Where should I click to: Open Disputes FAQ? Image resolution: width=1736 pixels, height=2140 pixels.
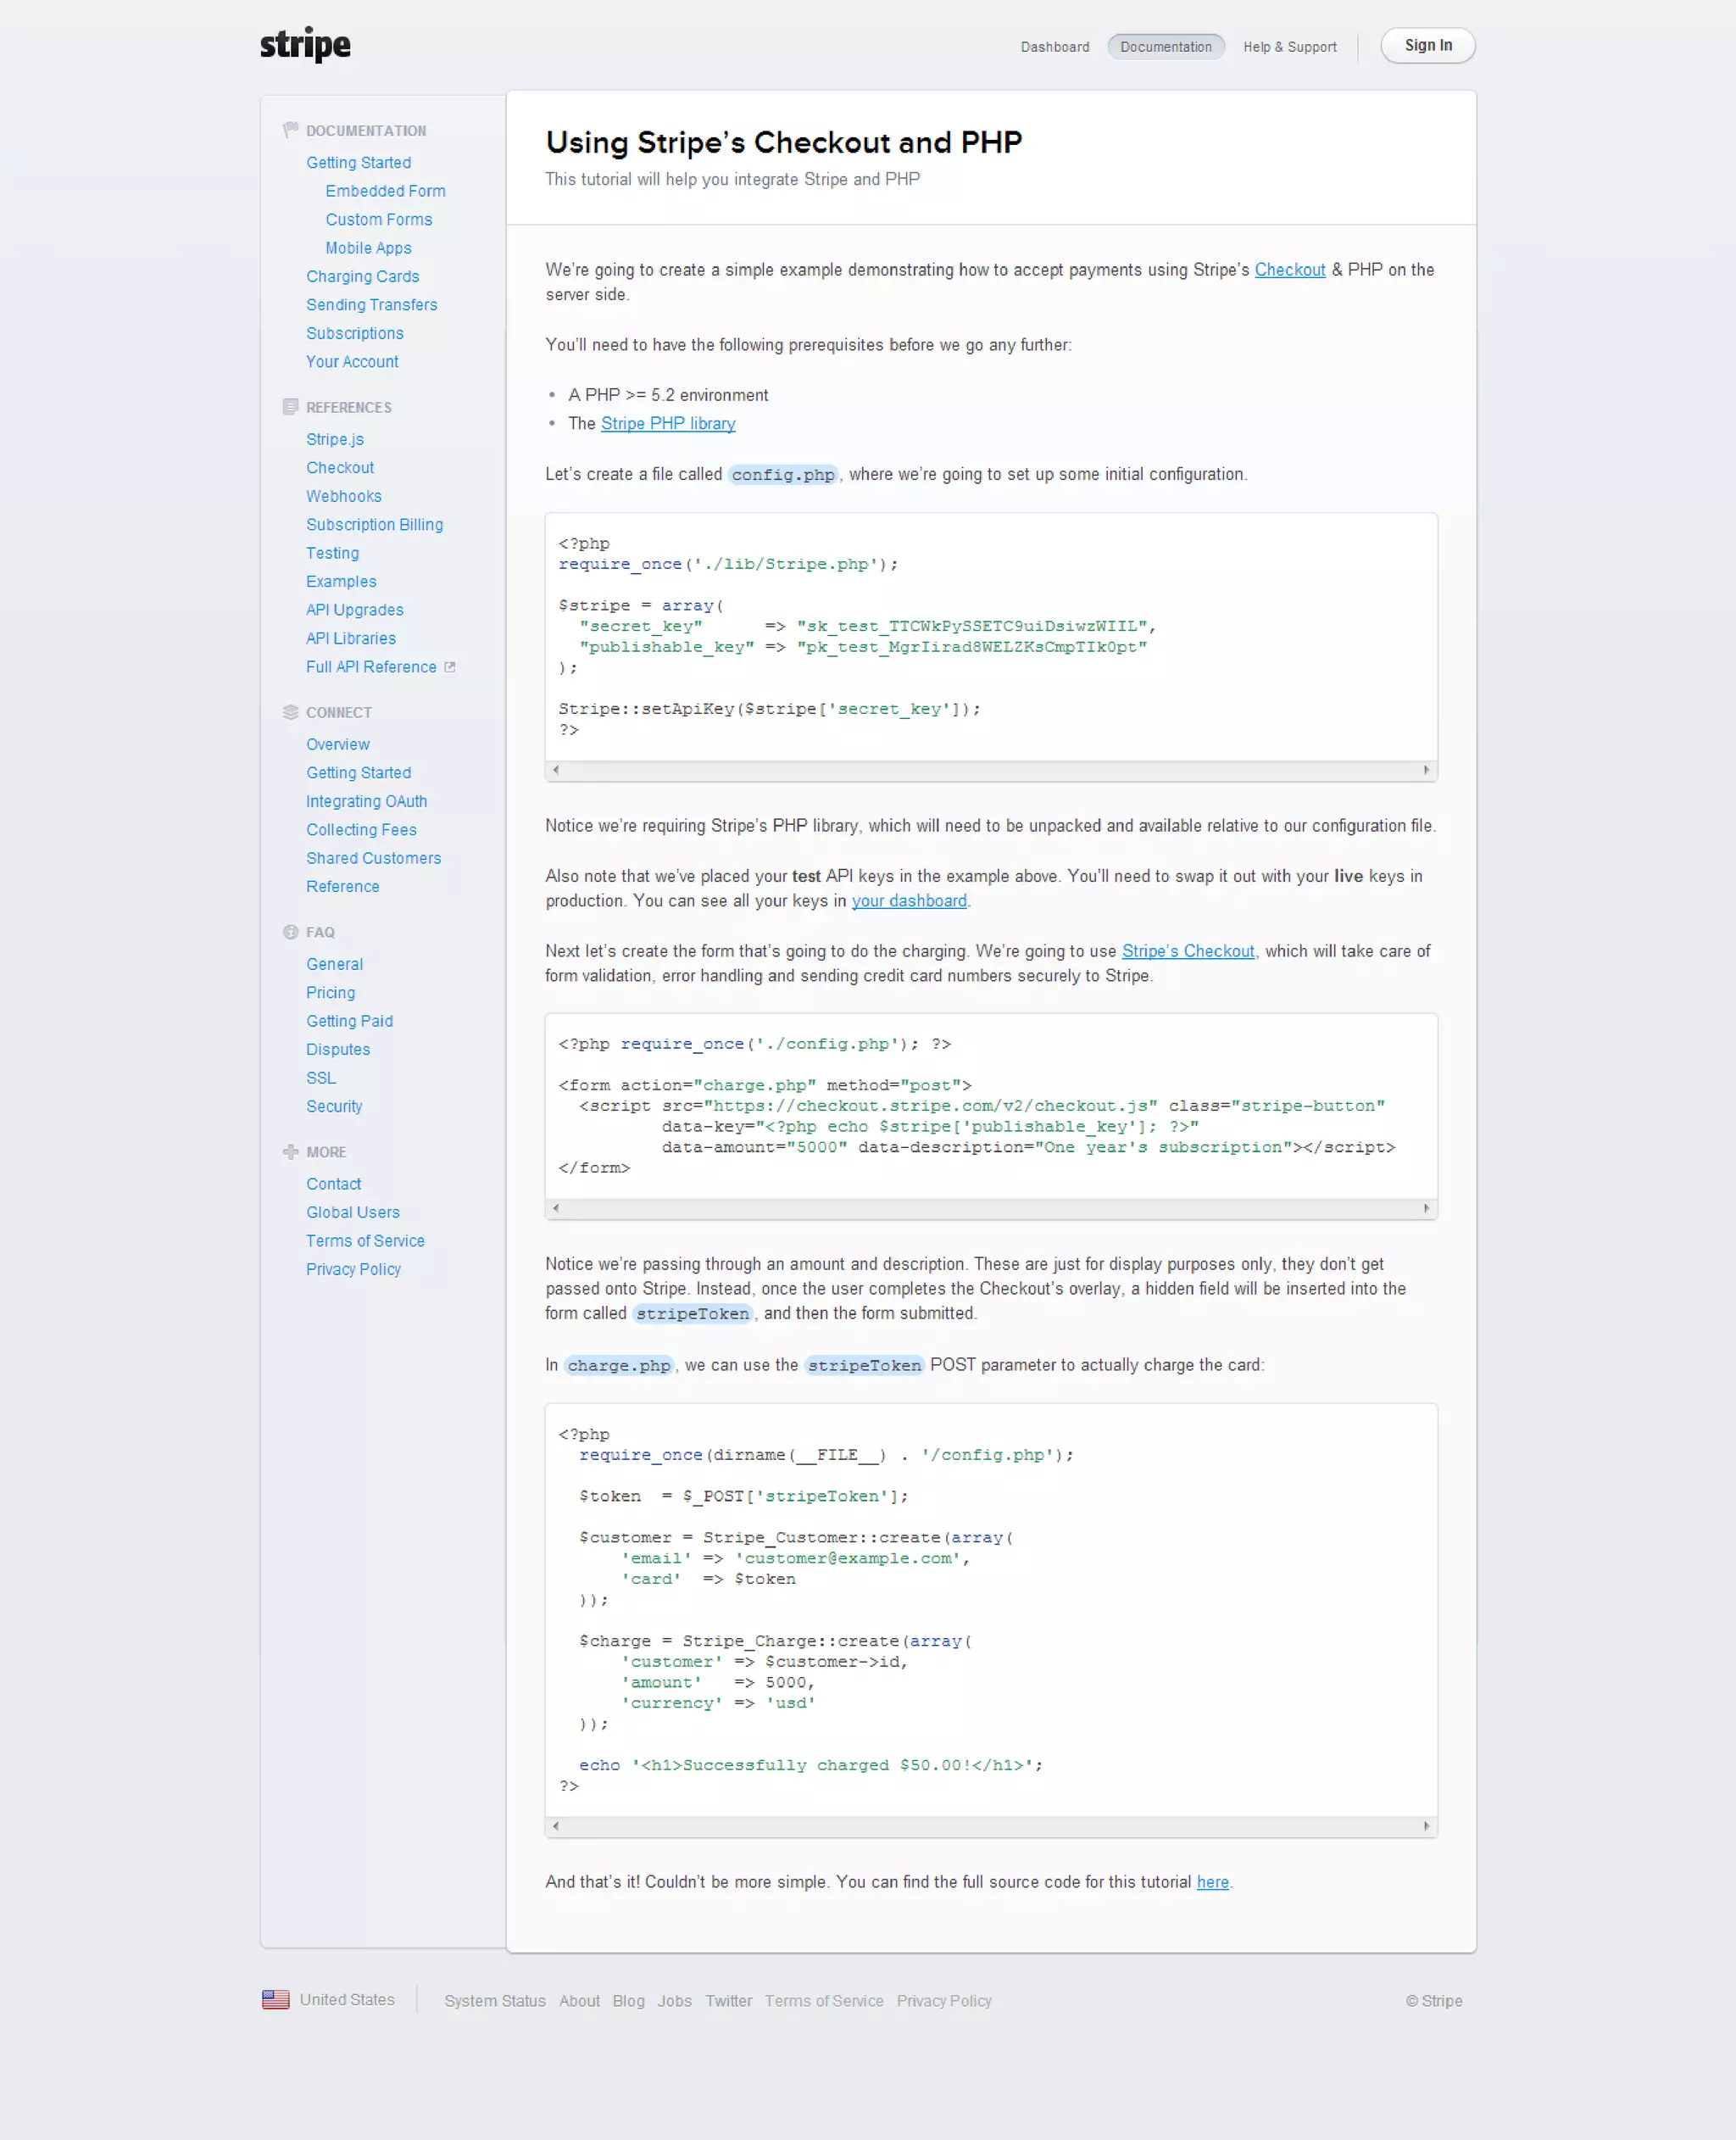click(x=338, y=1050)
